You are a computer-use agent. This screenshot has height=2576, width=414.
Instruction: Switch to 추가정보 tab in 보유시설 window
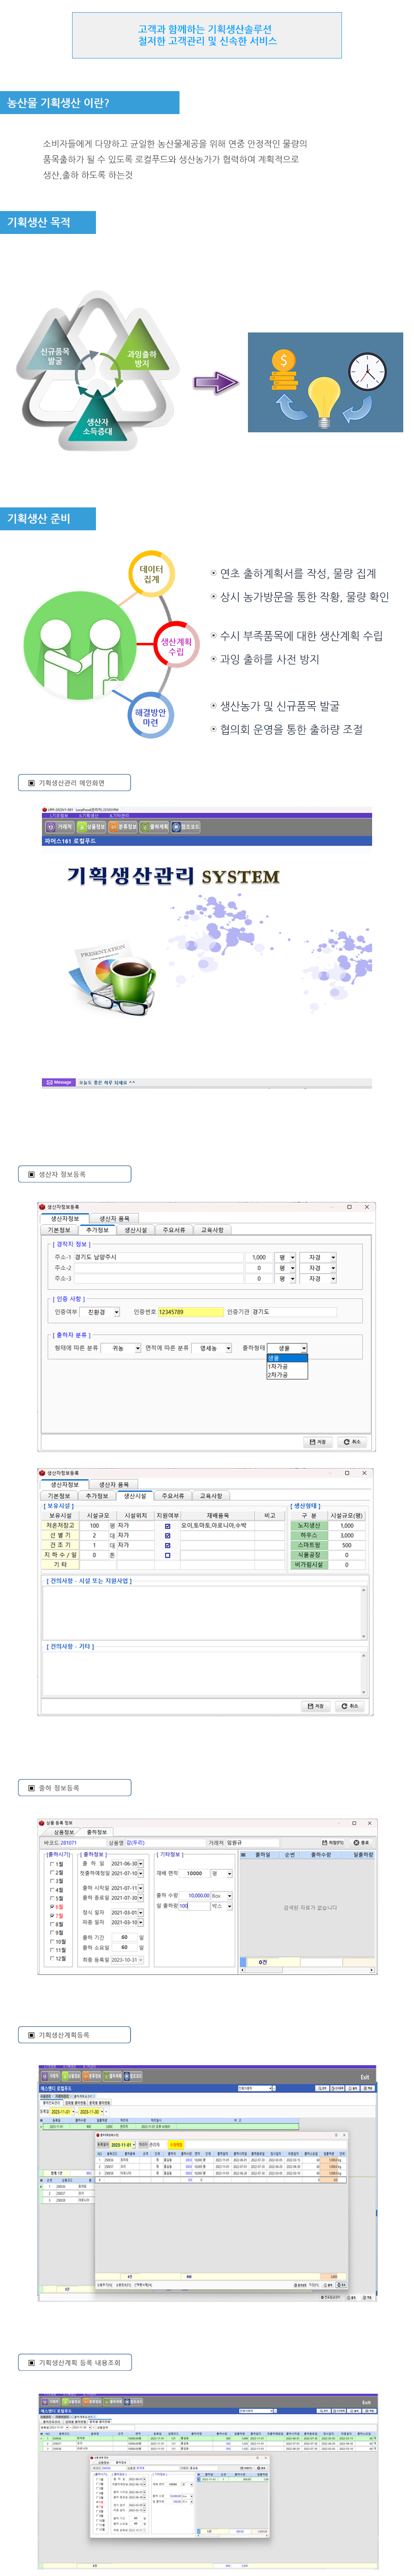pyautogui.click(x=97, y=1496)
